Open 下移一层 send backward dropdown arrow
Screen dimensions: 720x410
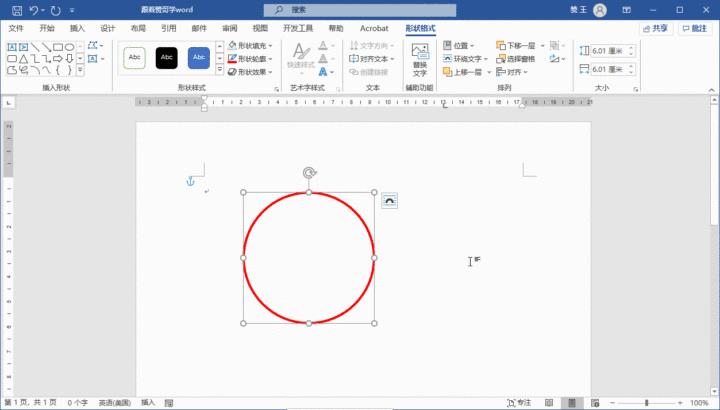542,45
